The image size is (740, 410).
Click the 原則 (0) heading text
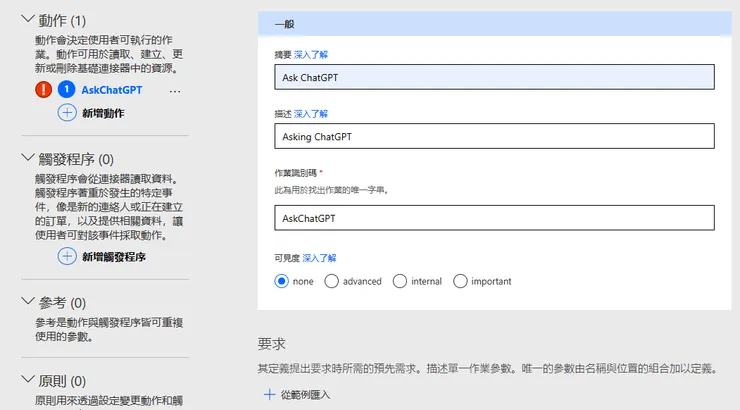[x=62, y=381]
